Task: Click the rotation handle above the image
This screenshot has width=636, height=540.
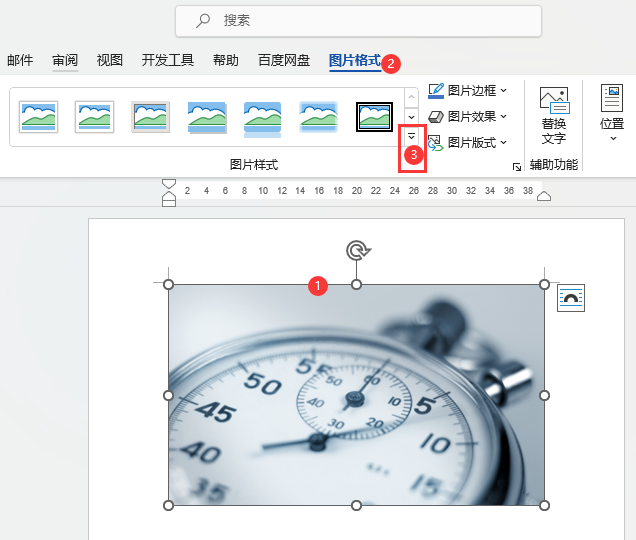Action: (357, 250)
